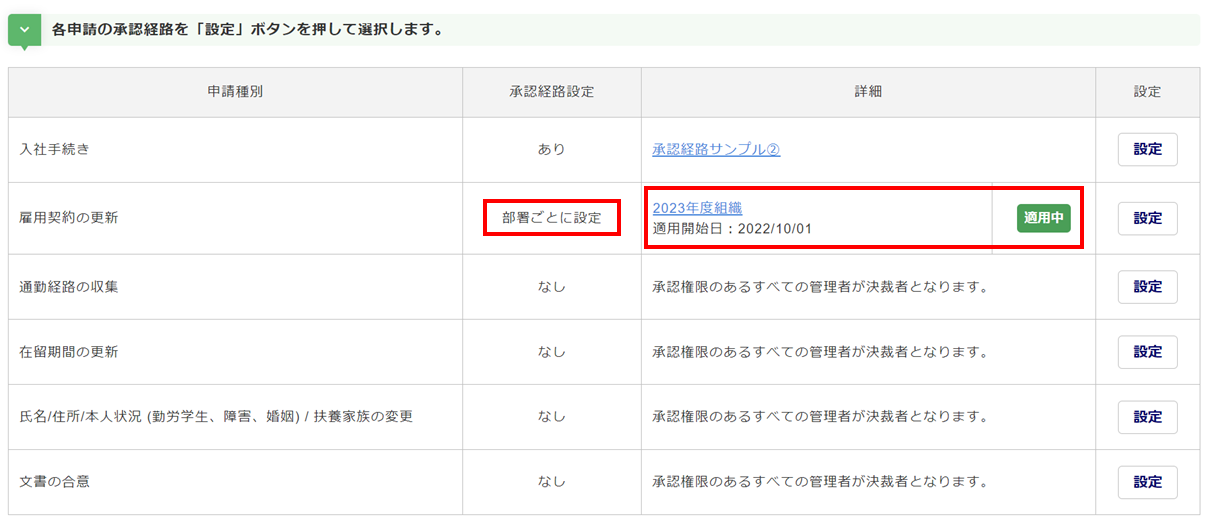The width and height of the screenshot is (1209, 519).
Task: Click the green 適用中 badge
Action: click(1043, 218)
